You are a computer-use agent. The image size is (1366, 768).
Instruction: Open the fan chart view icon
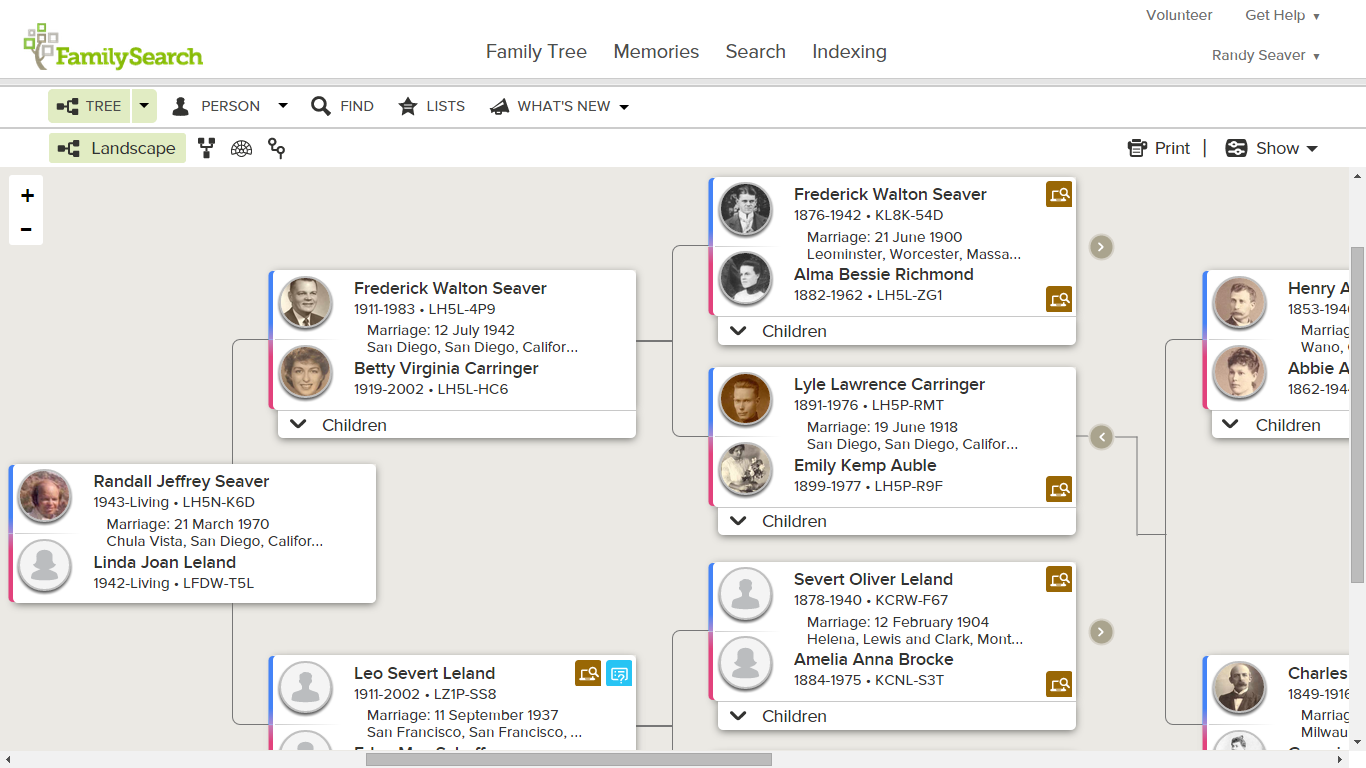point(241,148)
